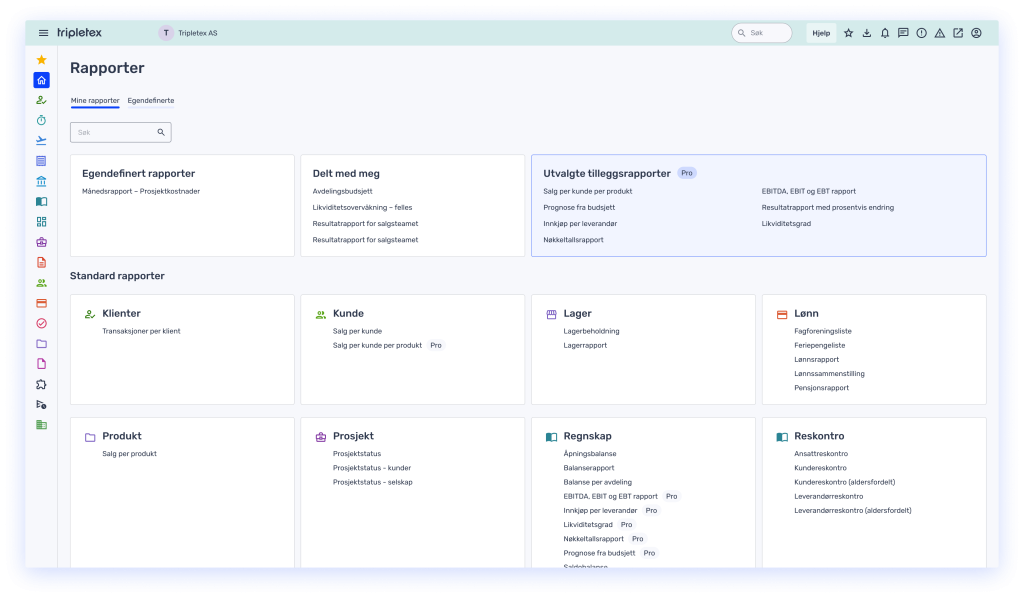Open the Tripletex AS company selector

[x=189, y=33]
